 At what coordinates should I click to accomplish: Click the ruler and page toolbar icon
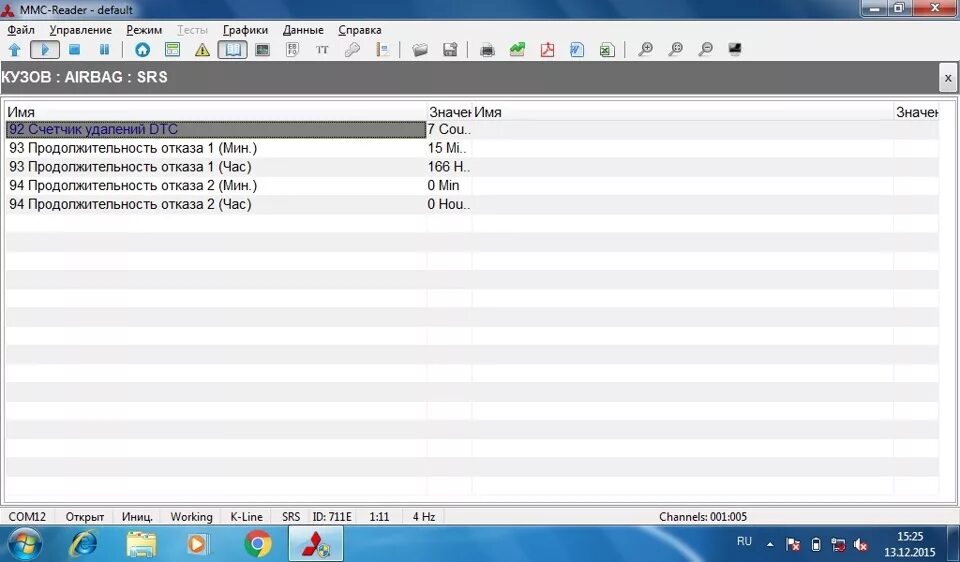[x=383, y=50]
